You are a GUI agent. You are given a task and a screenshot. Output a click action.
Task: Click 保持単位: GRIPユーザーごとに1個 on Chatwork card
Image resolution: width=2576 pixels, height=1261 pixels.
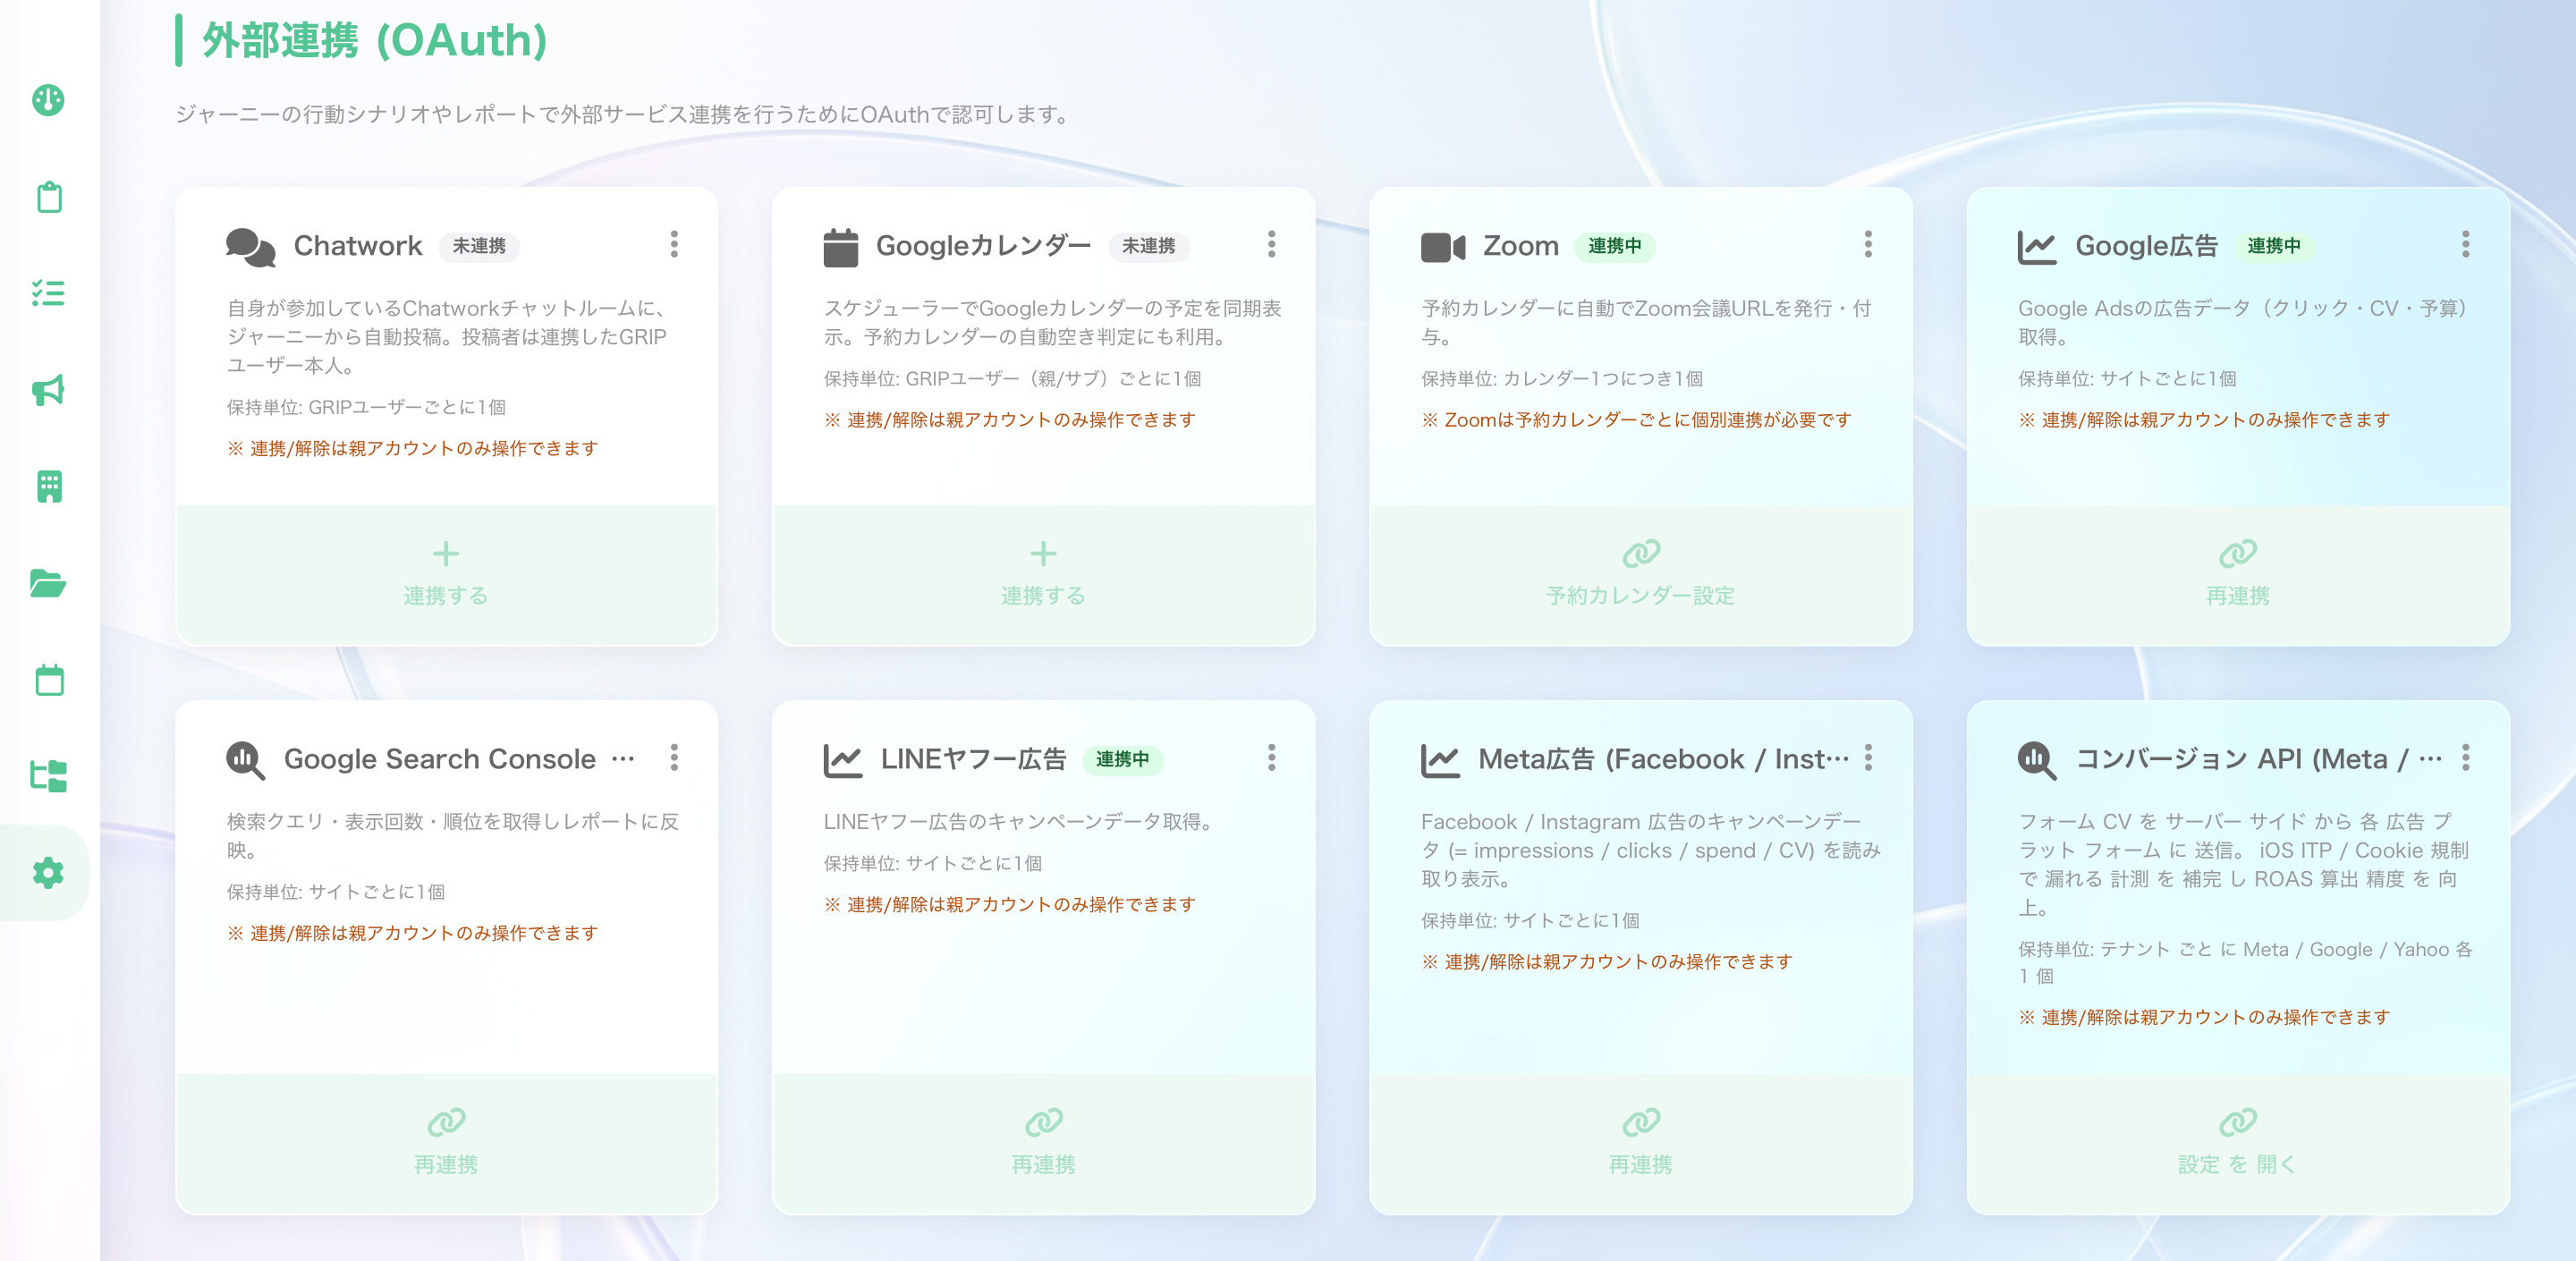366,407
